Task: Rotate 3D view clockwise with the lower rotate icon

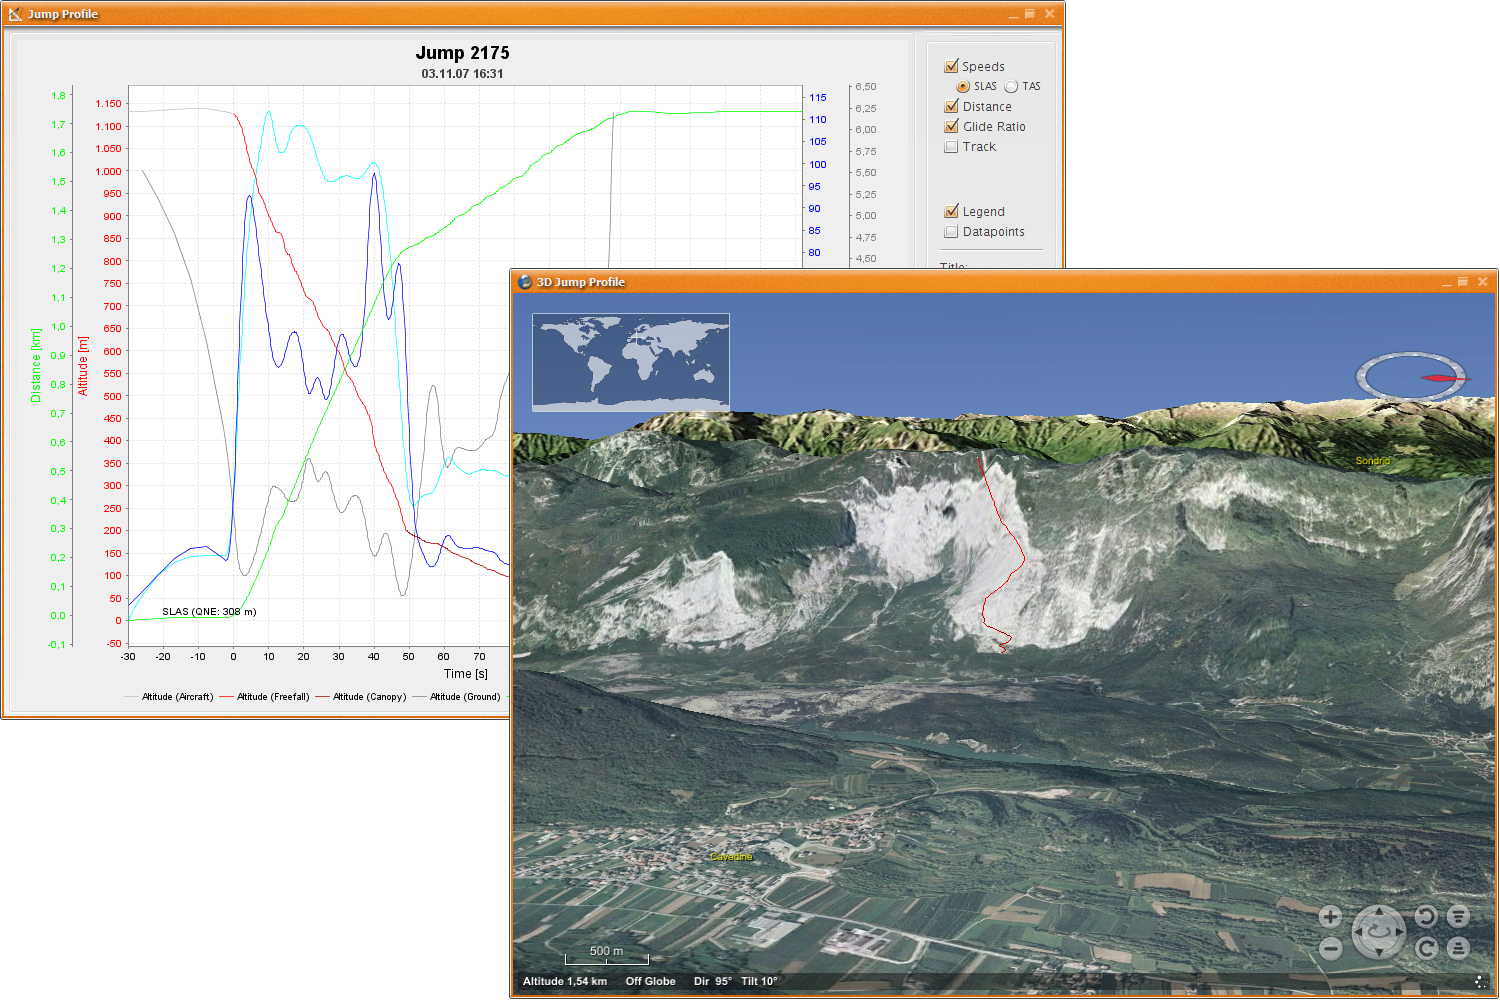Action: click(1426, 947)
